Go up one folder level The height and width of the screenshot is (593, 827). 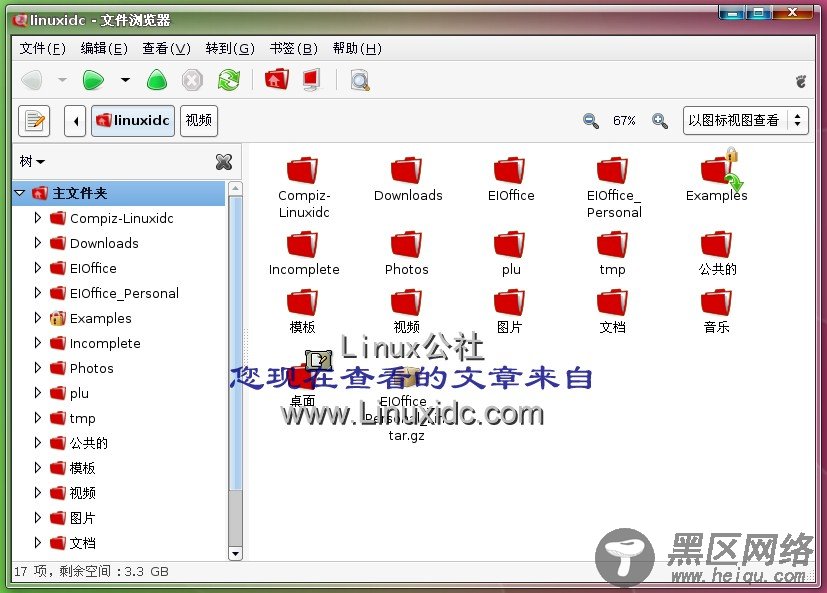157,80
